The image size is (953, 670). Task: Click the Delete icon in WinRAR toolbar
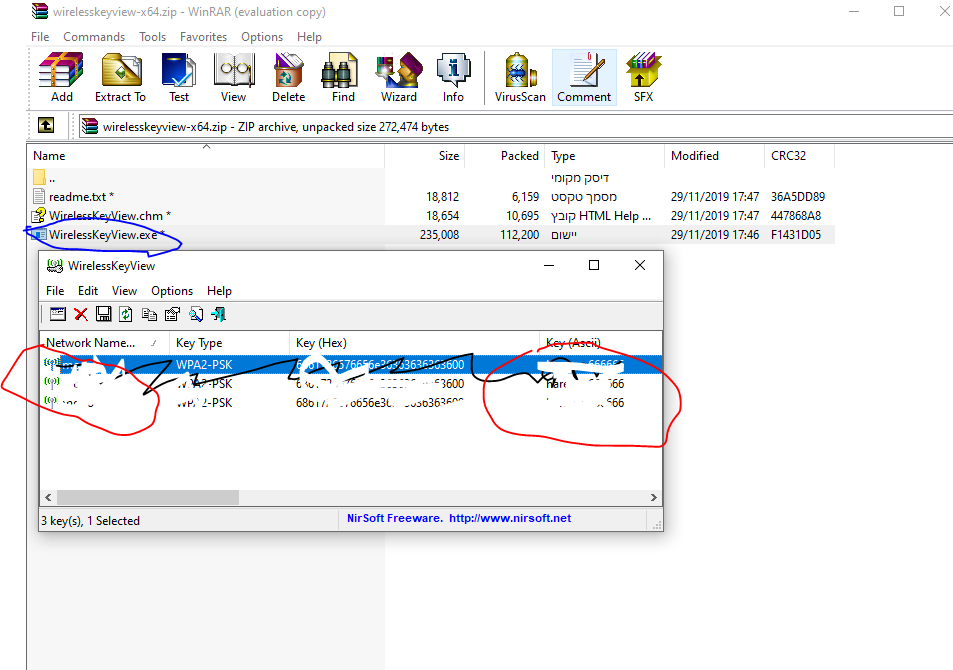point(288,78)
